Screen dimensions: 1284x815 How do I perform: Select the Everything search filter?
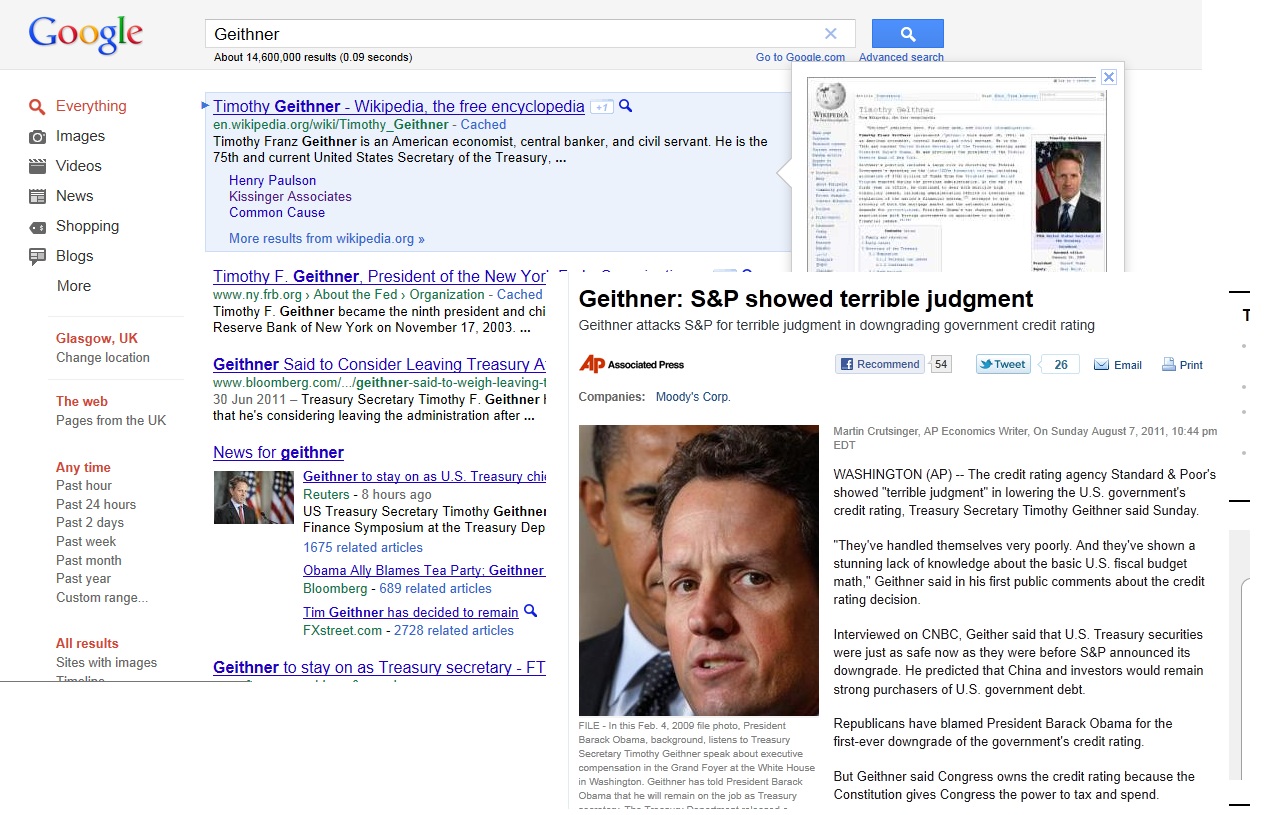pos(91,106)
